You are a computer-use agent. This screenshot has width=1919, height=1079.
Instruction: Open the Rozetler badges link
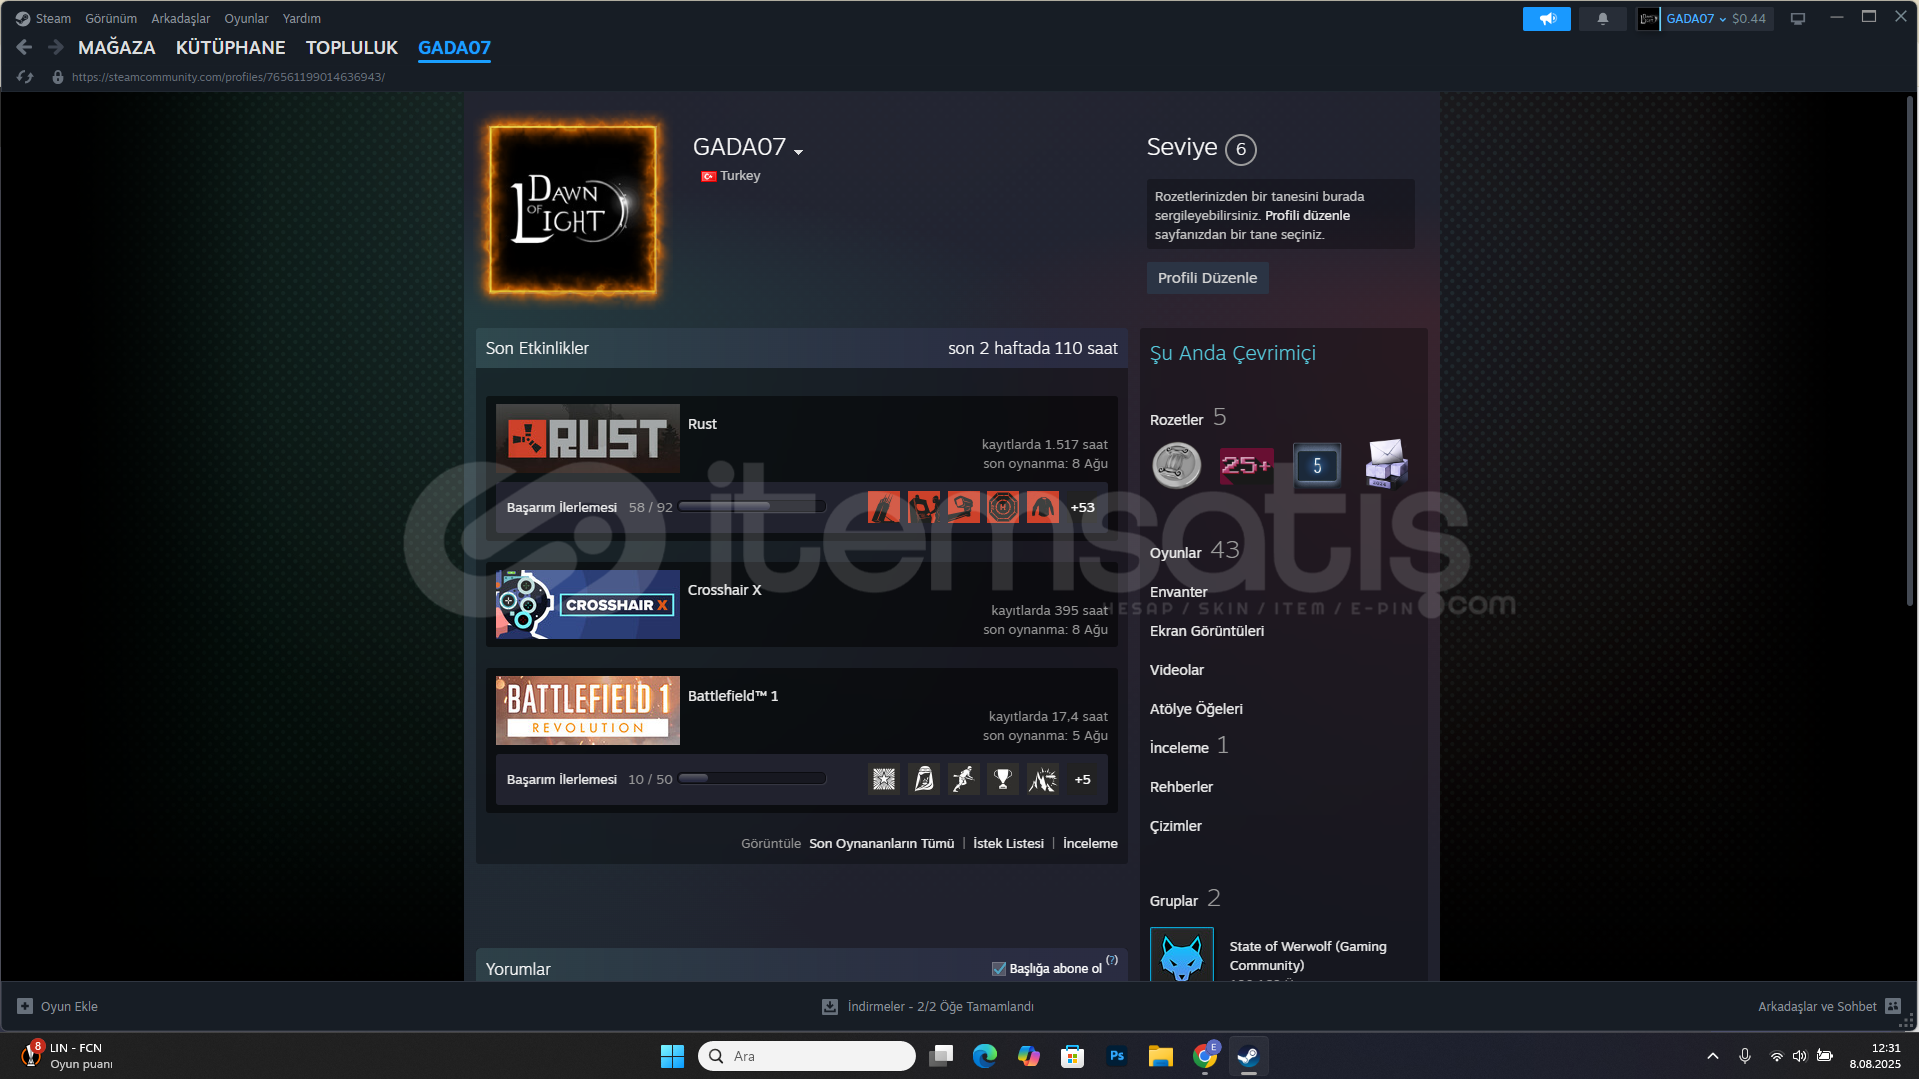tap(1176, 420)
